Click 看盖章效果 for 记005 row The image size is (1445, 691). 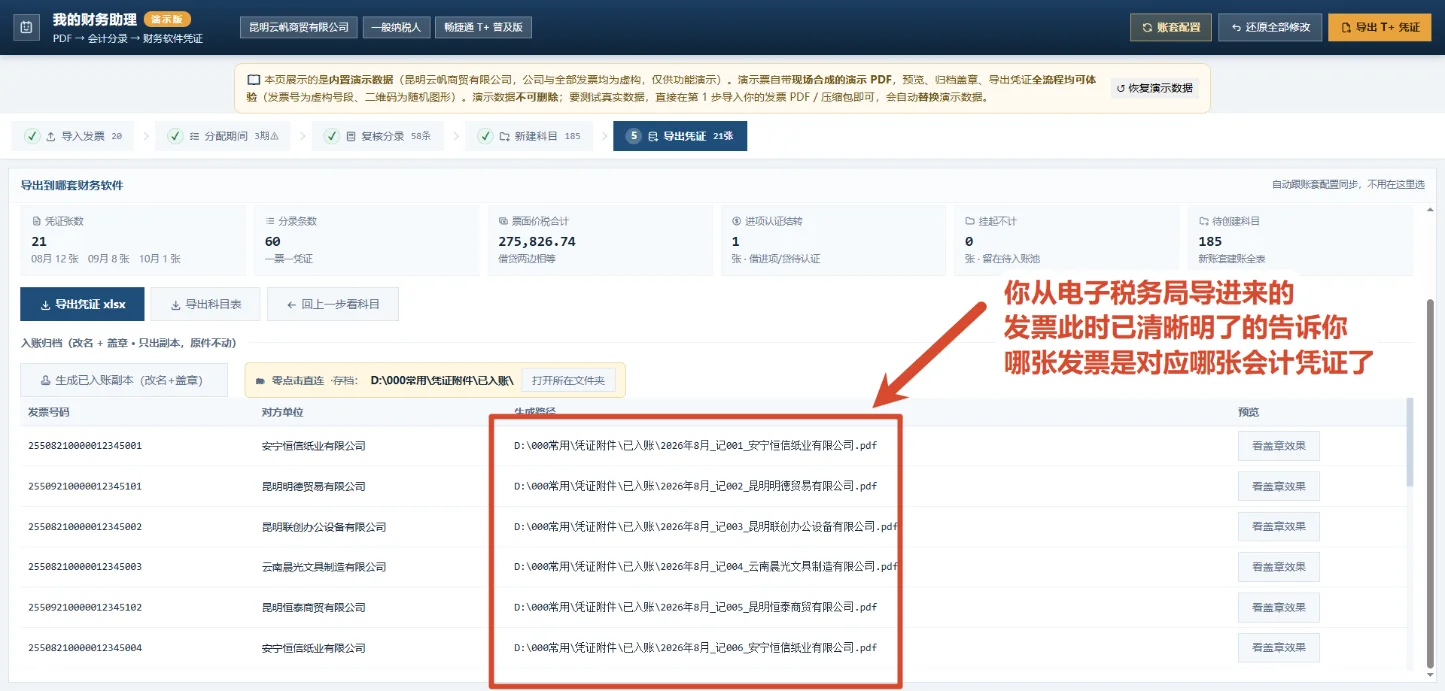pyautogui.click(x=1278, y=607)
